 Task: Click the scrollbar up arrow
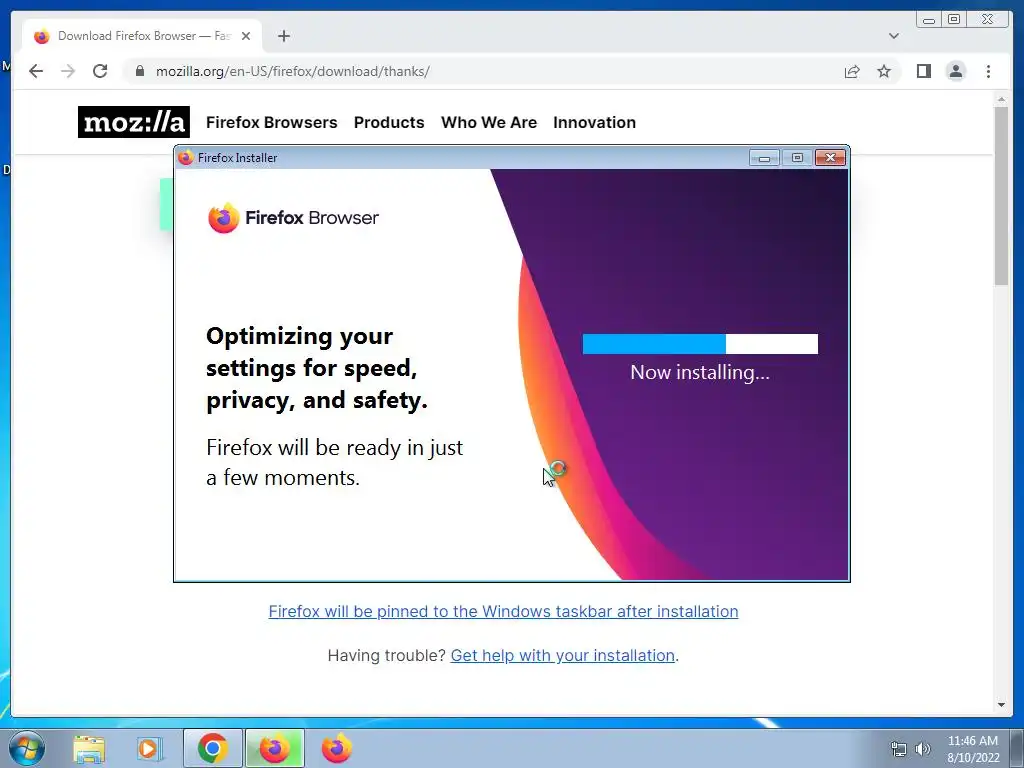click(x=1001, y=99)
